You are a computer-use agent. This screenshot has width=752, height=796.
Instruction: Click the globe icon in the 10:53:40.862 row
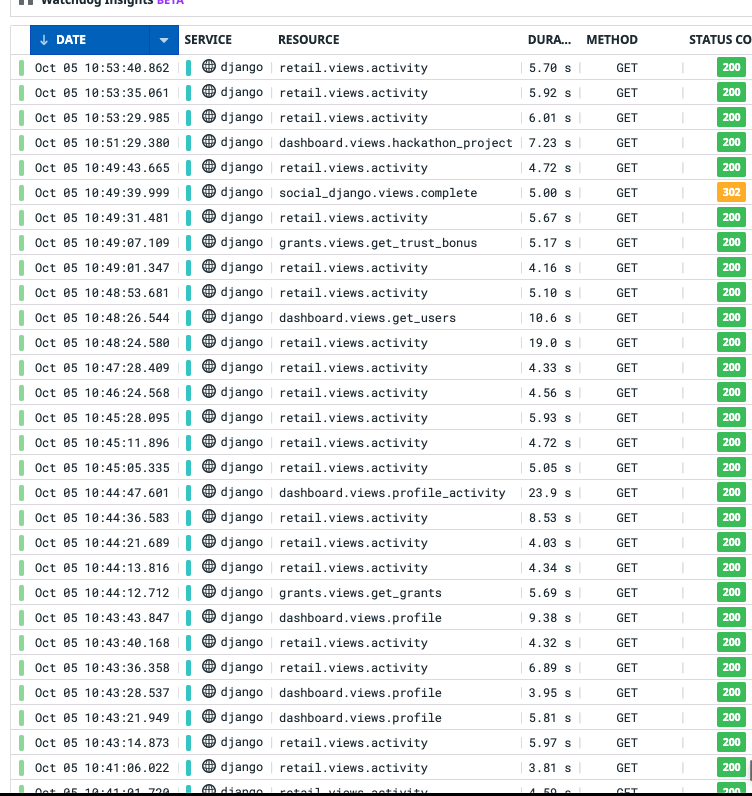(x=209, y=67)
